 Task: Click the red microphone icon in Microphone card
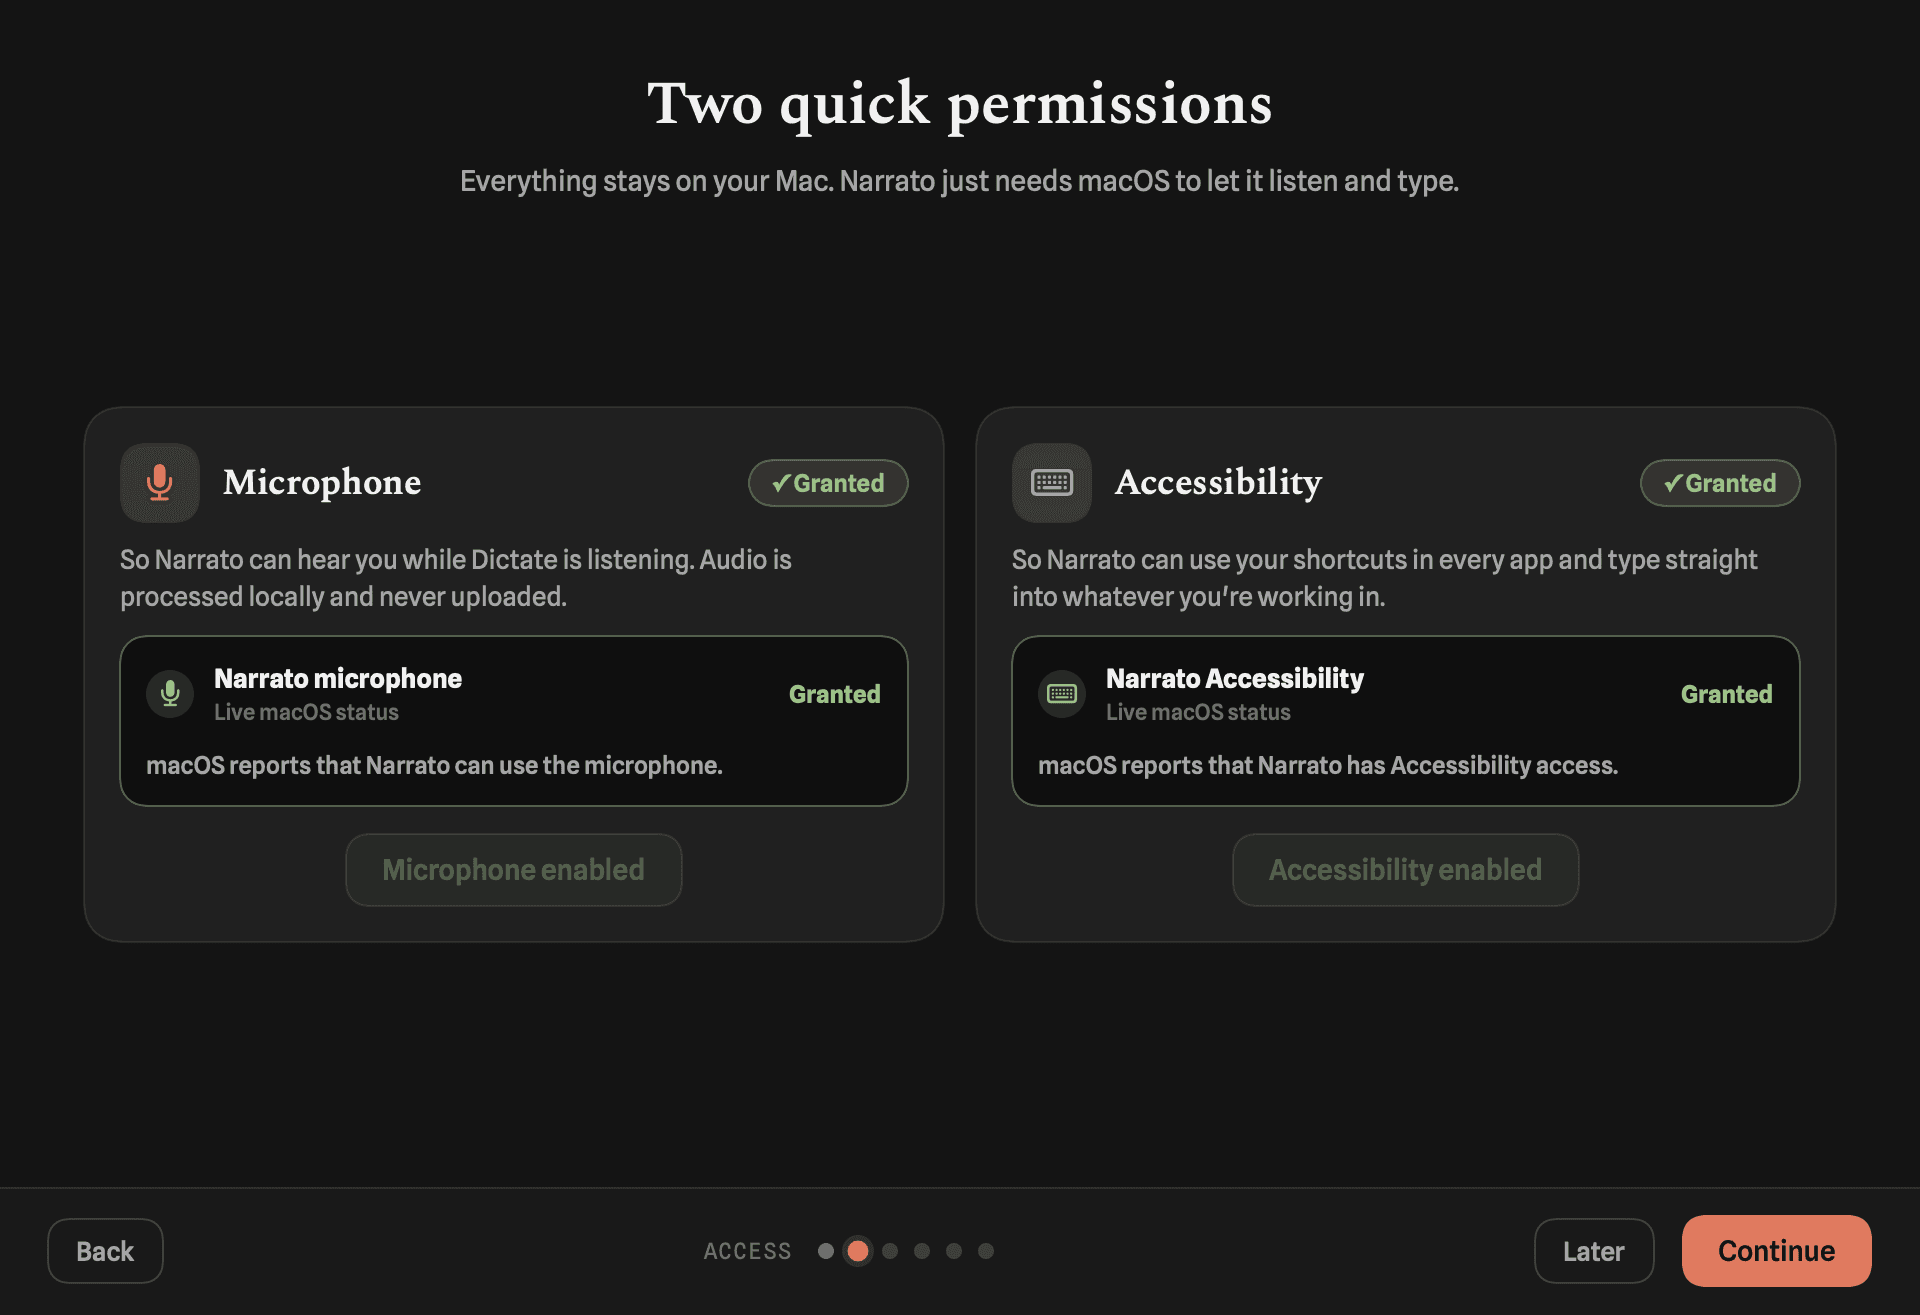(160, 483)
